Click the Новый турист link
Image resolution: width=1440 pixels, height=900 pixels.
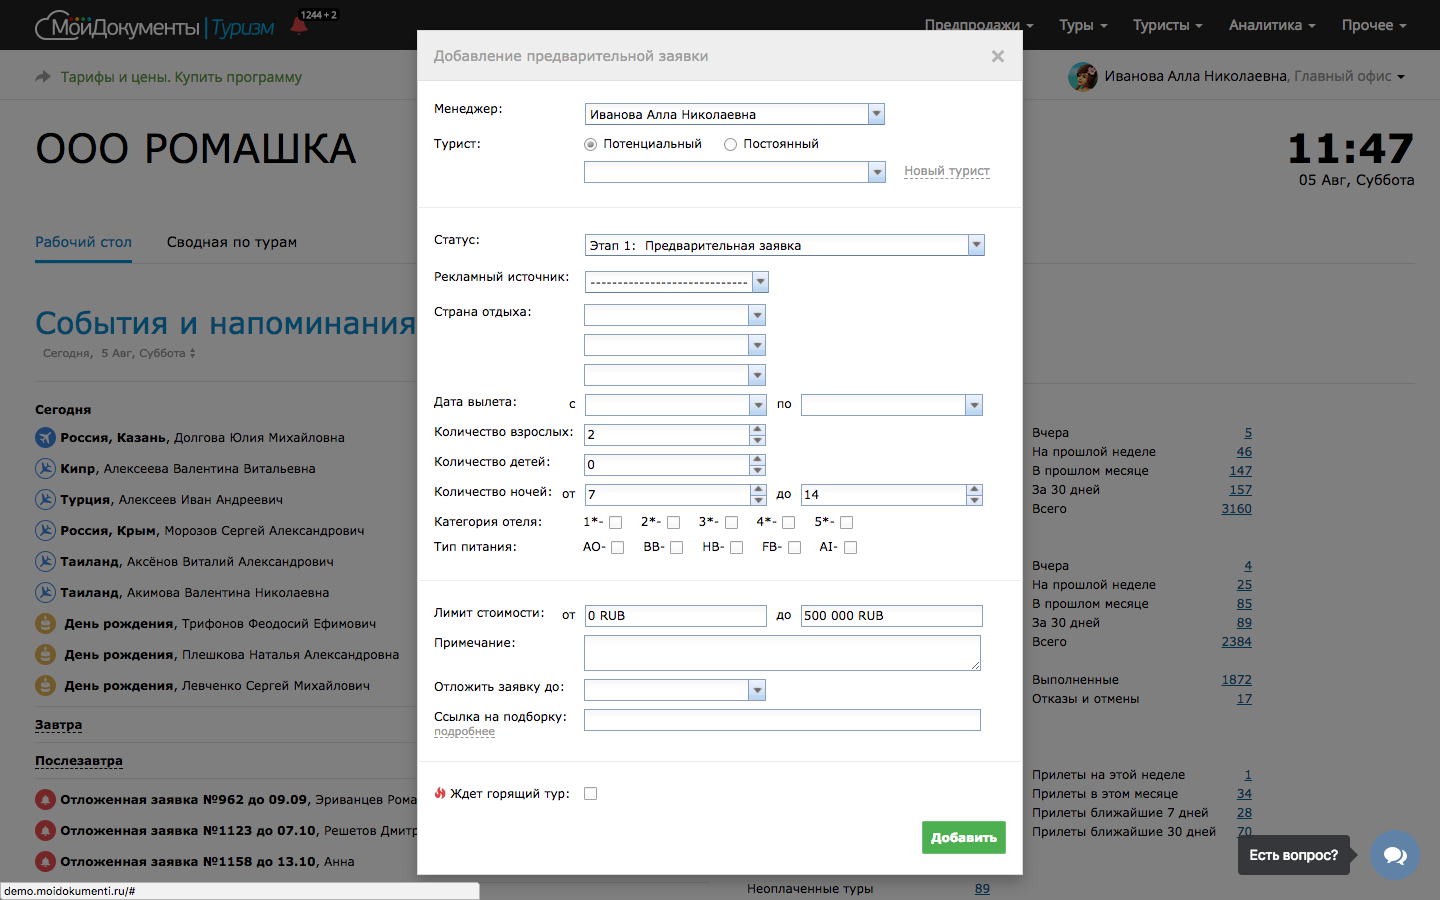tap(946, 171)
